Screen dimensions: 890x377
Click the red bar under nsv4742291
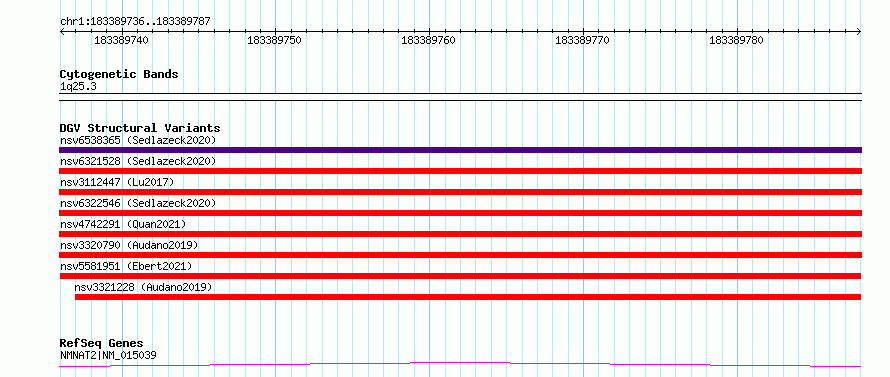(x=460, y=234)
